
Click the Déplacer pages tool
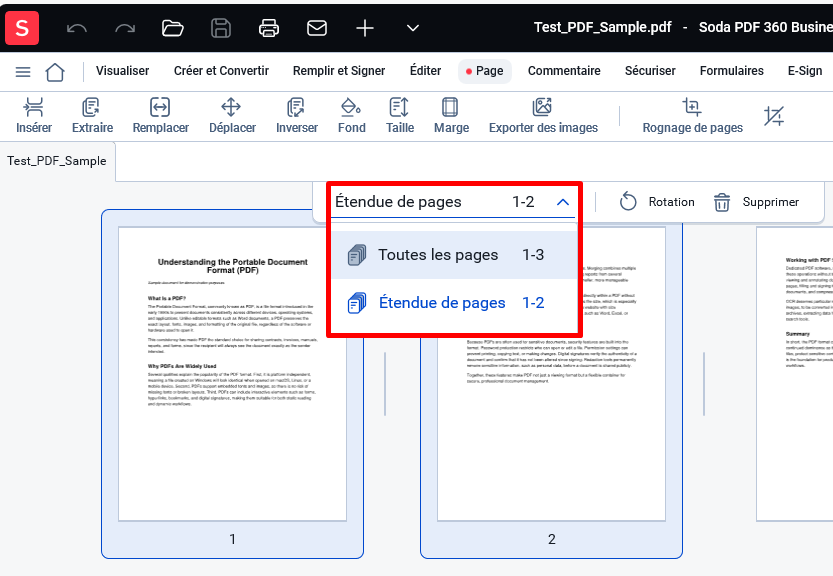(232, 115)
